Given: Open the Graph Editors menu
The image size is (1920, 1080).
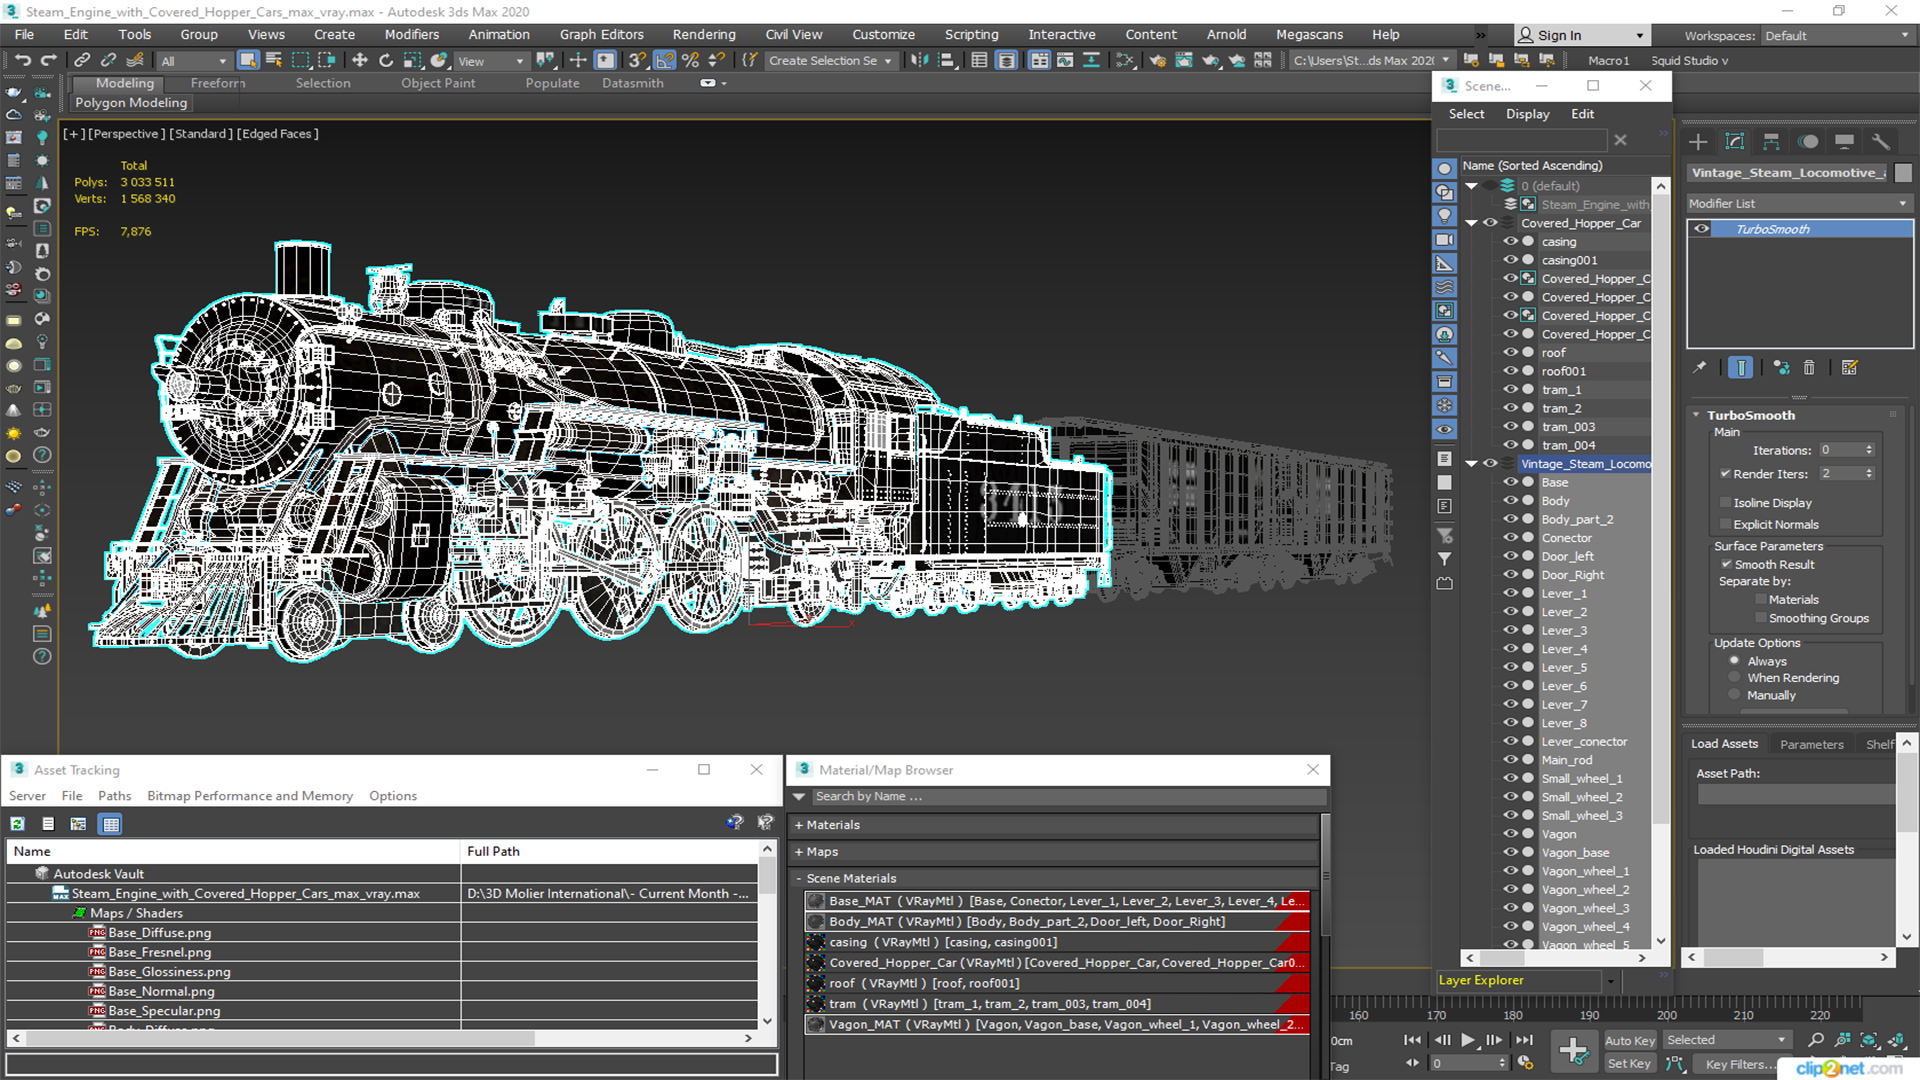Looking at the screenshot, I should [x=601, y=35].
